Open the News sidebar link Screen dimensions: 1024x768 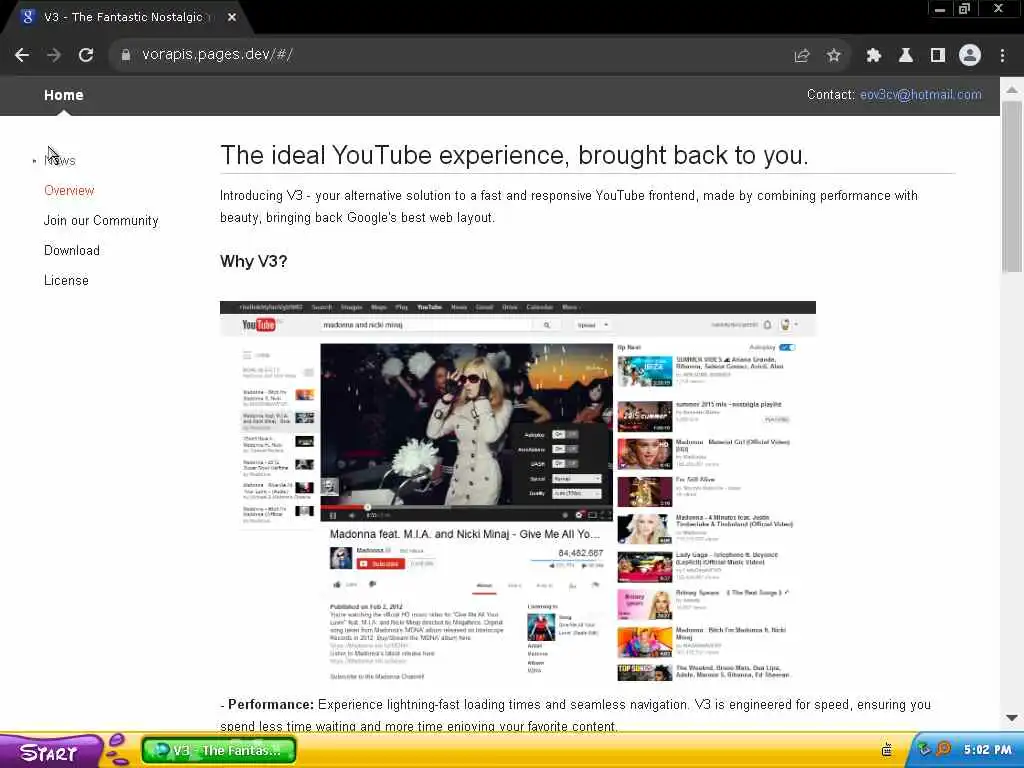pos(60,161)
